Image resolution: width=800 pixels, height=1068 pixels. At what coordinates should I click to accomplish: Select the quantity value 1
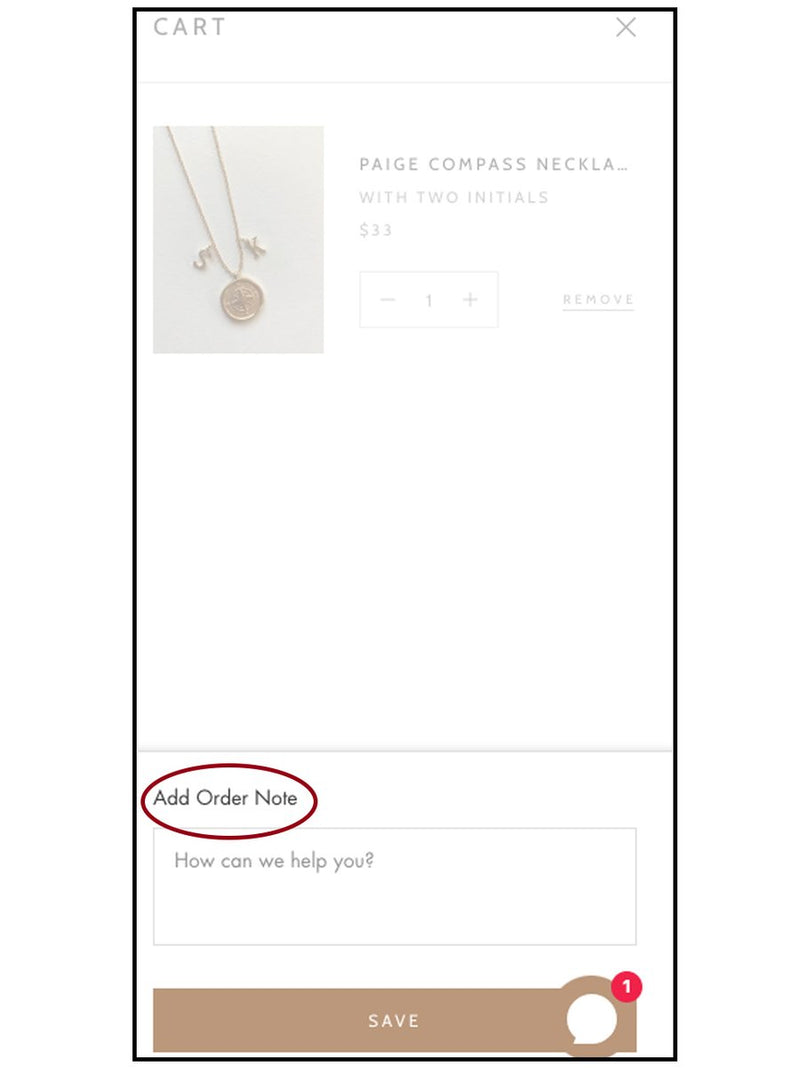click(x=429, y=300)
